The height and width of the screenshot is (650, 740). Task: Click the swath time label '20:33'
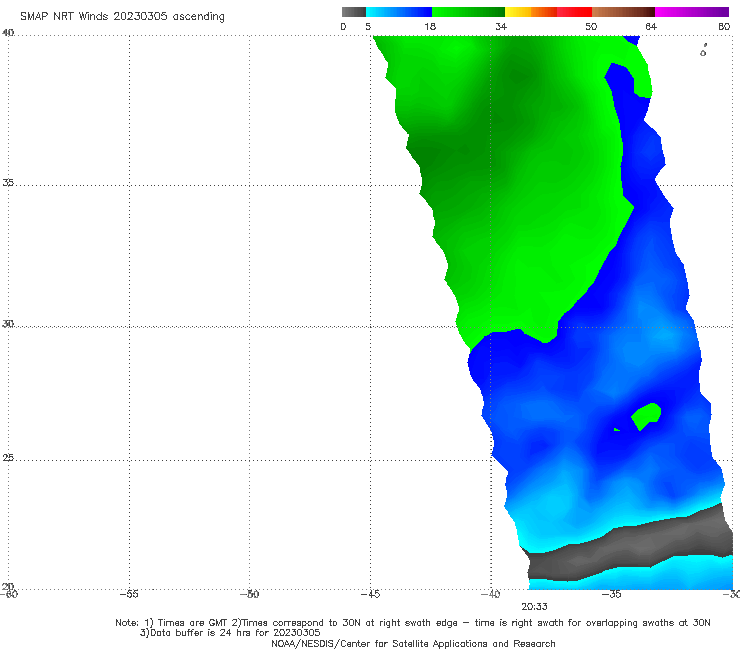click(x=534, y=607)
